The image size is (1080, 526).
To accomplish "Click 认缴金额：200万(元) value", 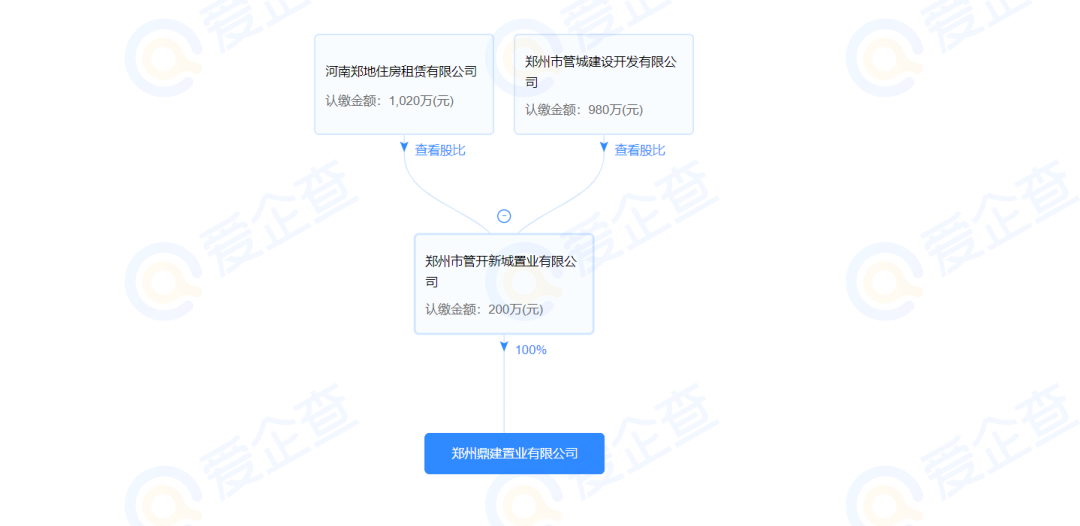I will click(x=484, y=309).
